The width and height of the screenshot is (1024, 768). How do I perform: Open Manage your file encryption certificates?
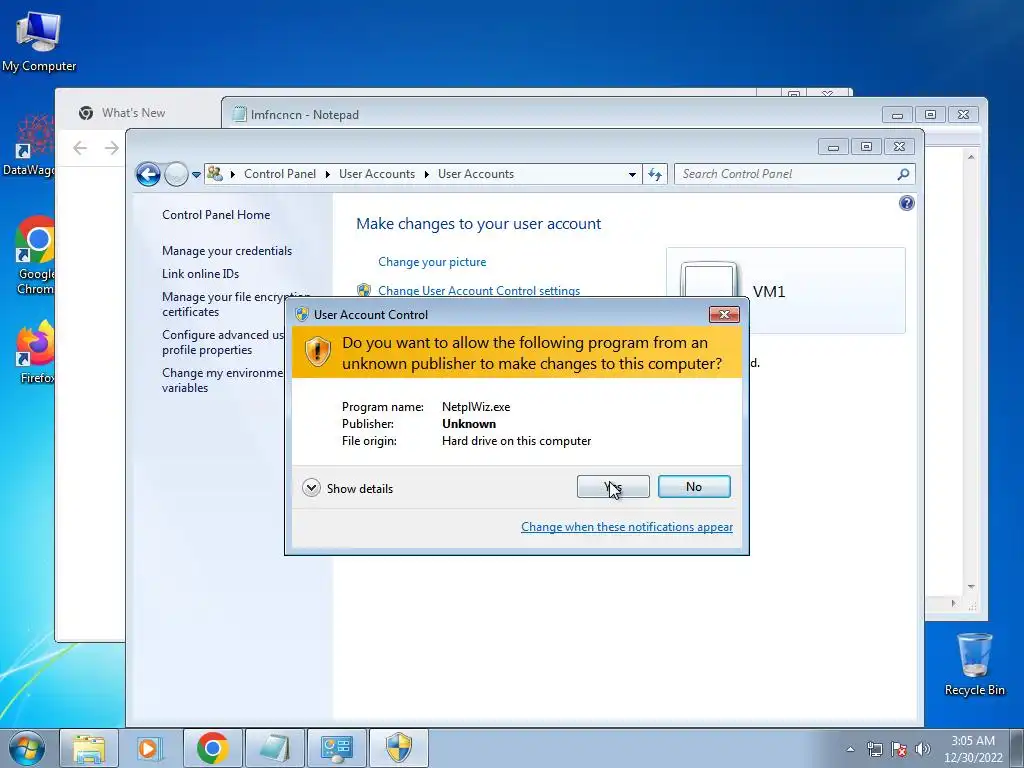[x=223, y=304]
